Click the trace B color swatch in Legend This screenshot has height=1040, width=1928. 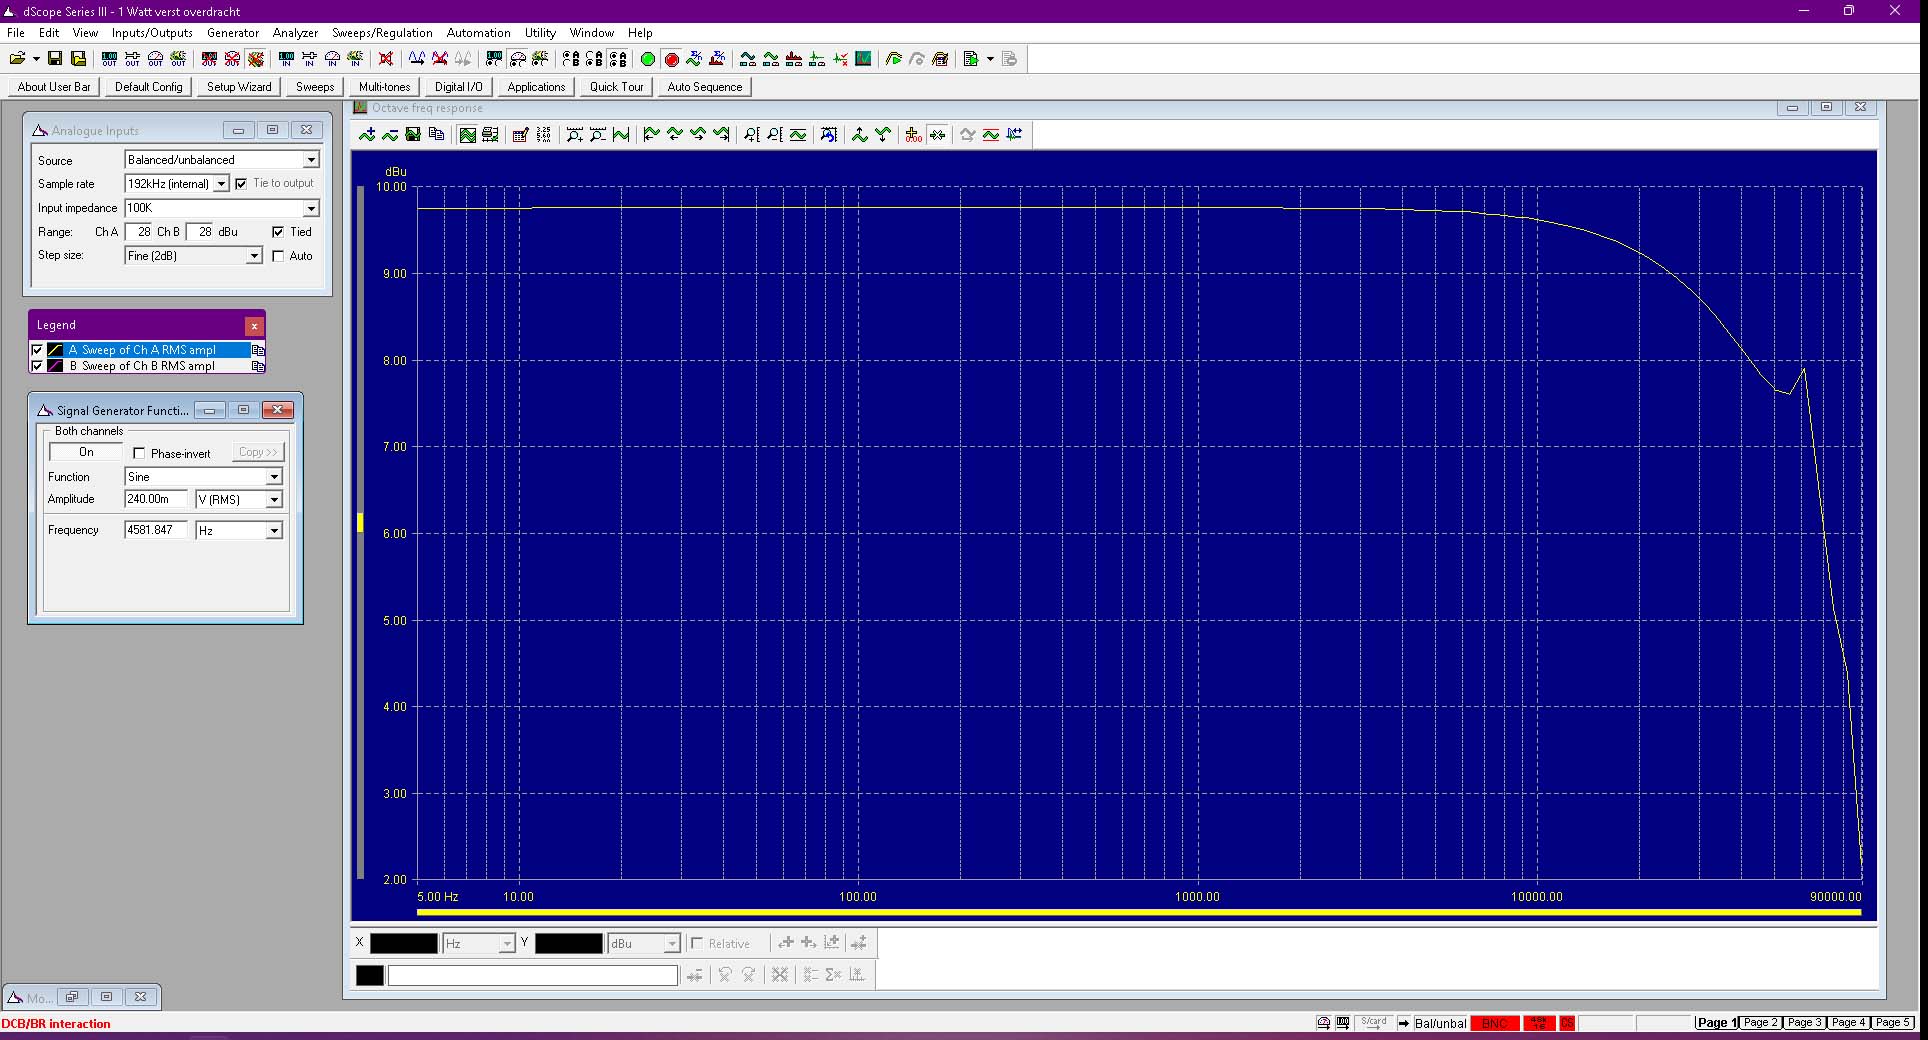click(x=55, y=366)
